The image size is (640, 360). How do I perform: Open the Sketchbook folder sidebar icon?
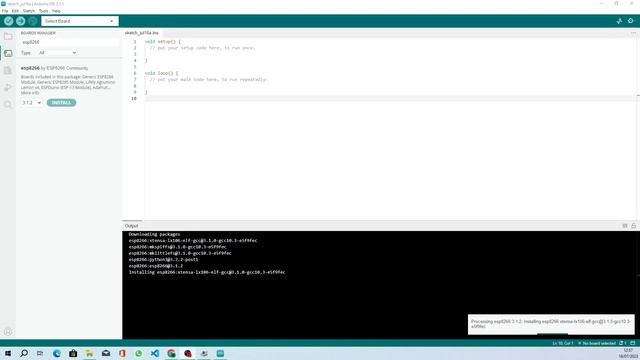click(x=8, y=36)
